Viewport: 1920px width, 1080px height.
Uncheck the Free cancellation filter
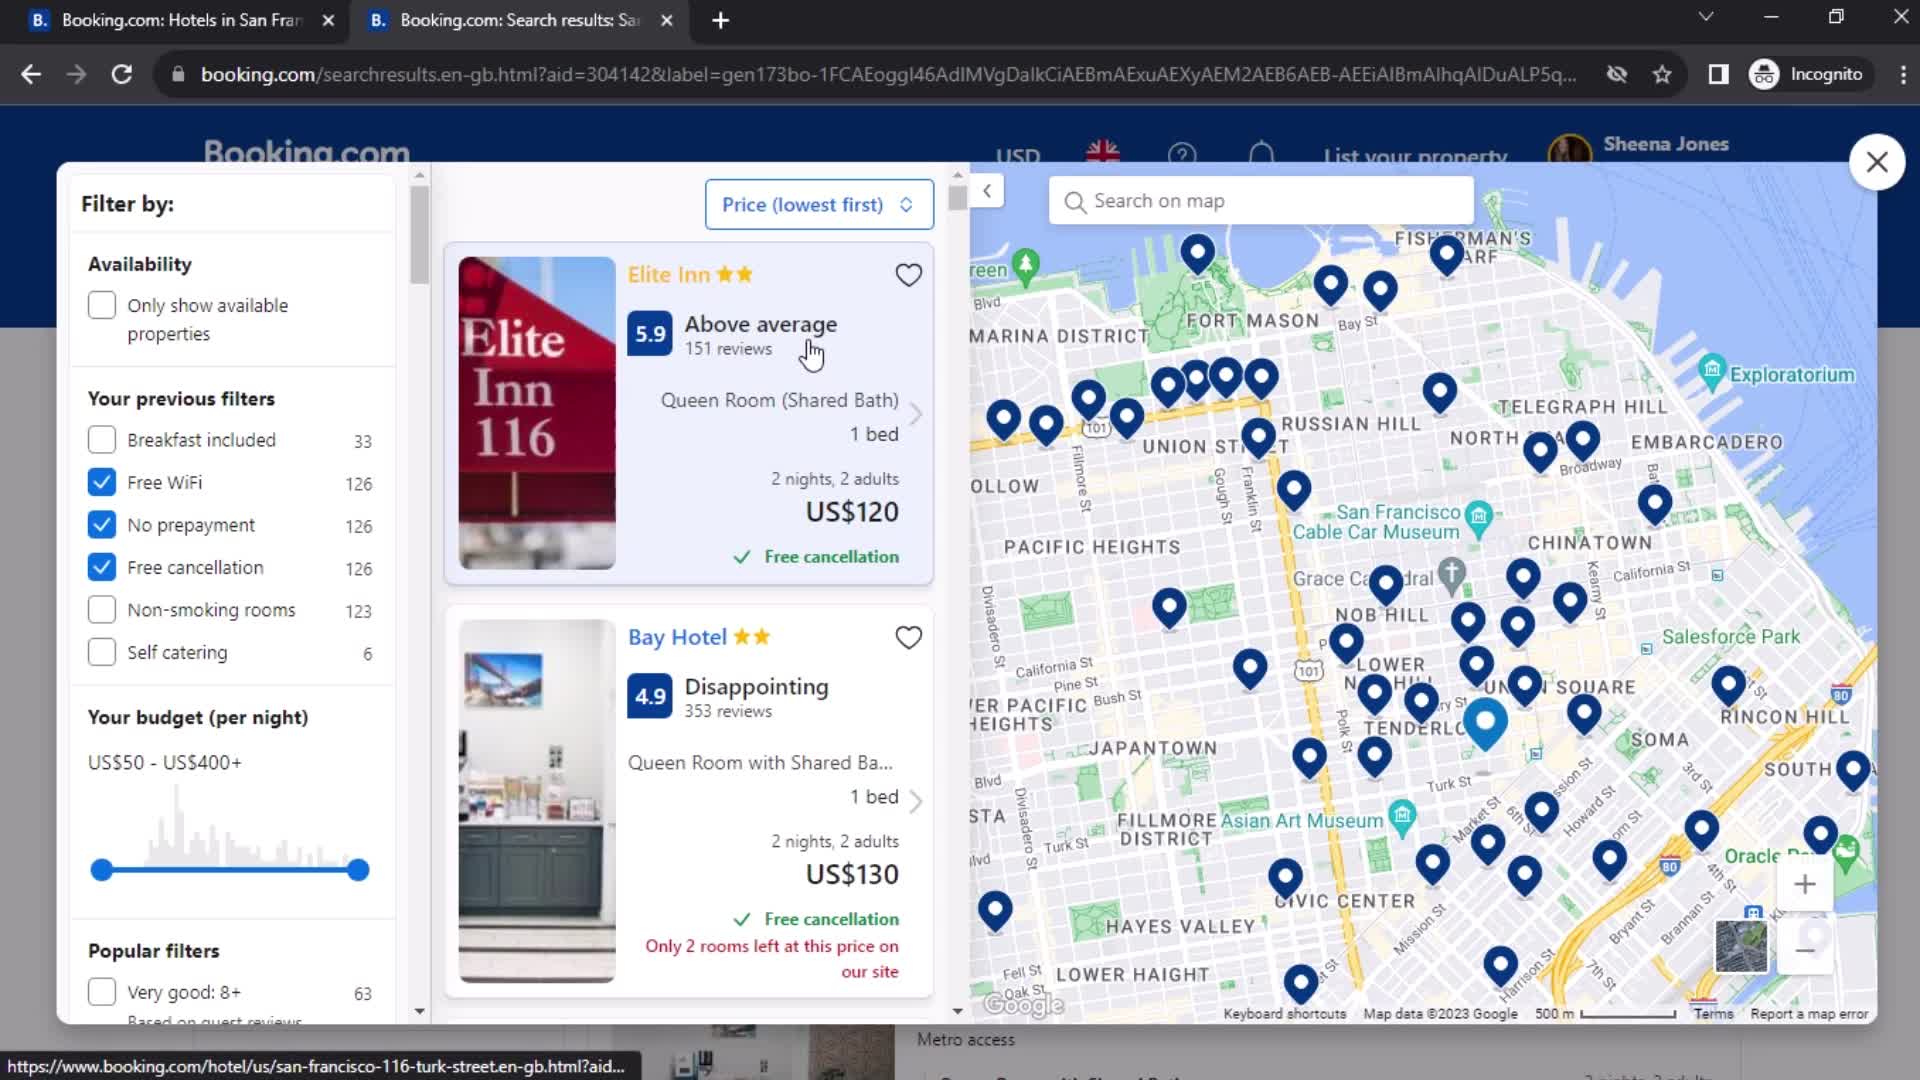[x=102, y=567]
